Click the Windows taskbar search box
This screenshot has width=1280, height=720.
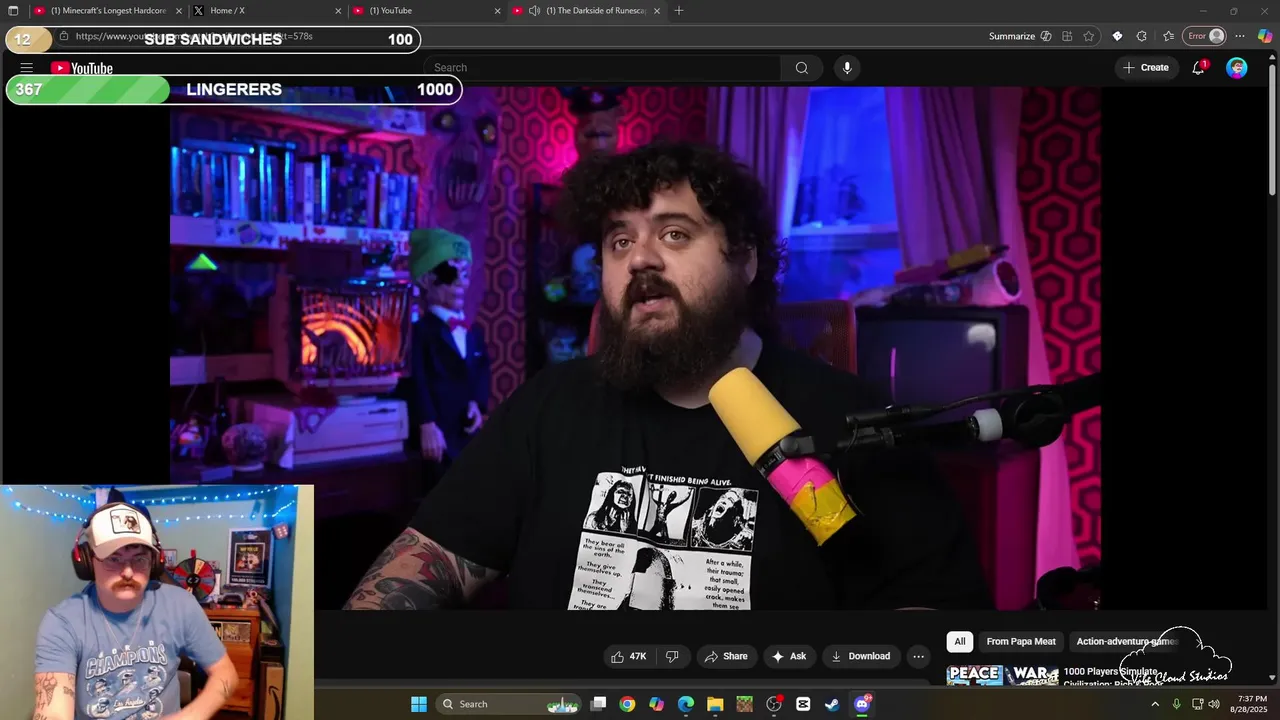[509, 704]
